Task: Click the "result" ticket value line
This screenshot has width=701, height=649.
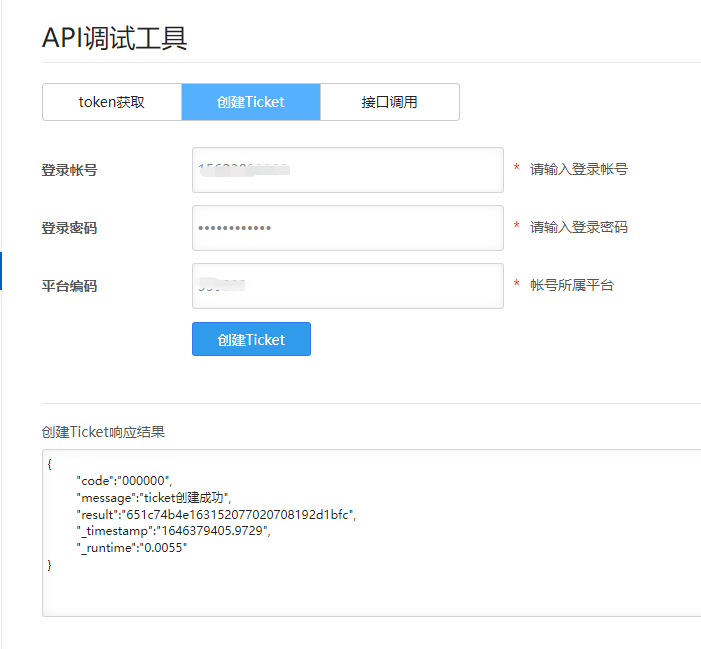Action: [215, 514]
